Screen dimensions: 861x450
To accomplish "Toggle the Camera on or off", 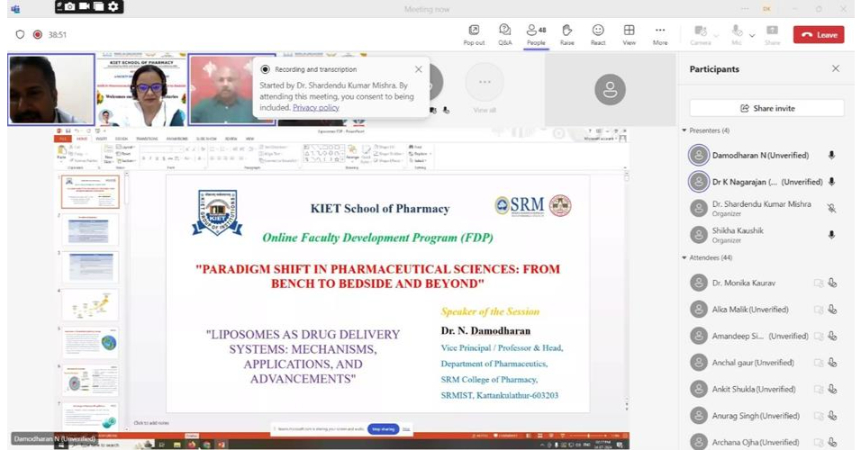I will [700, 35].
